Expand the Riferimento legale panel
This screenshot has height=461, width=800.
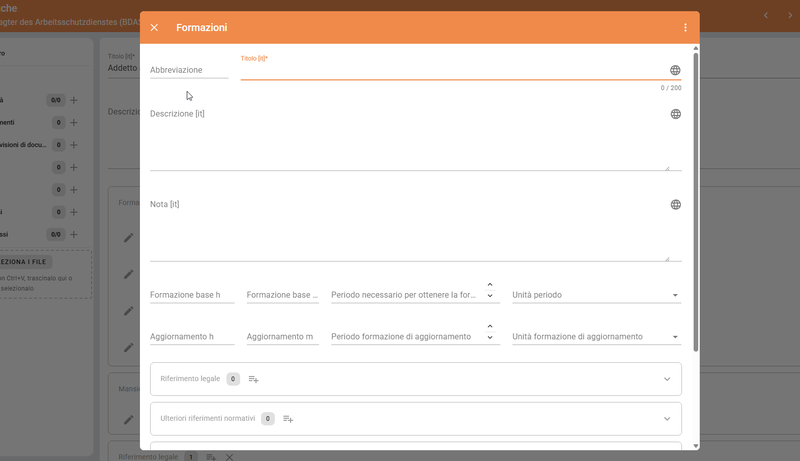click(667, 379)
